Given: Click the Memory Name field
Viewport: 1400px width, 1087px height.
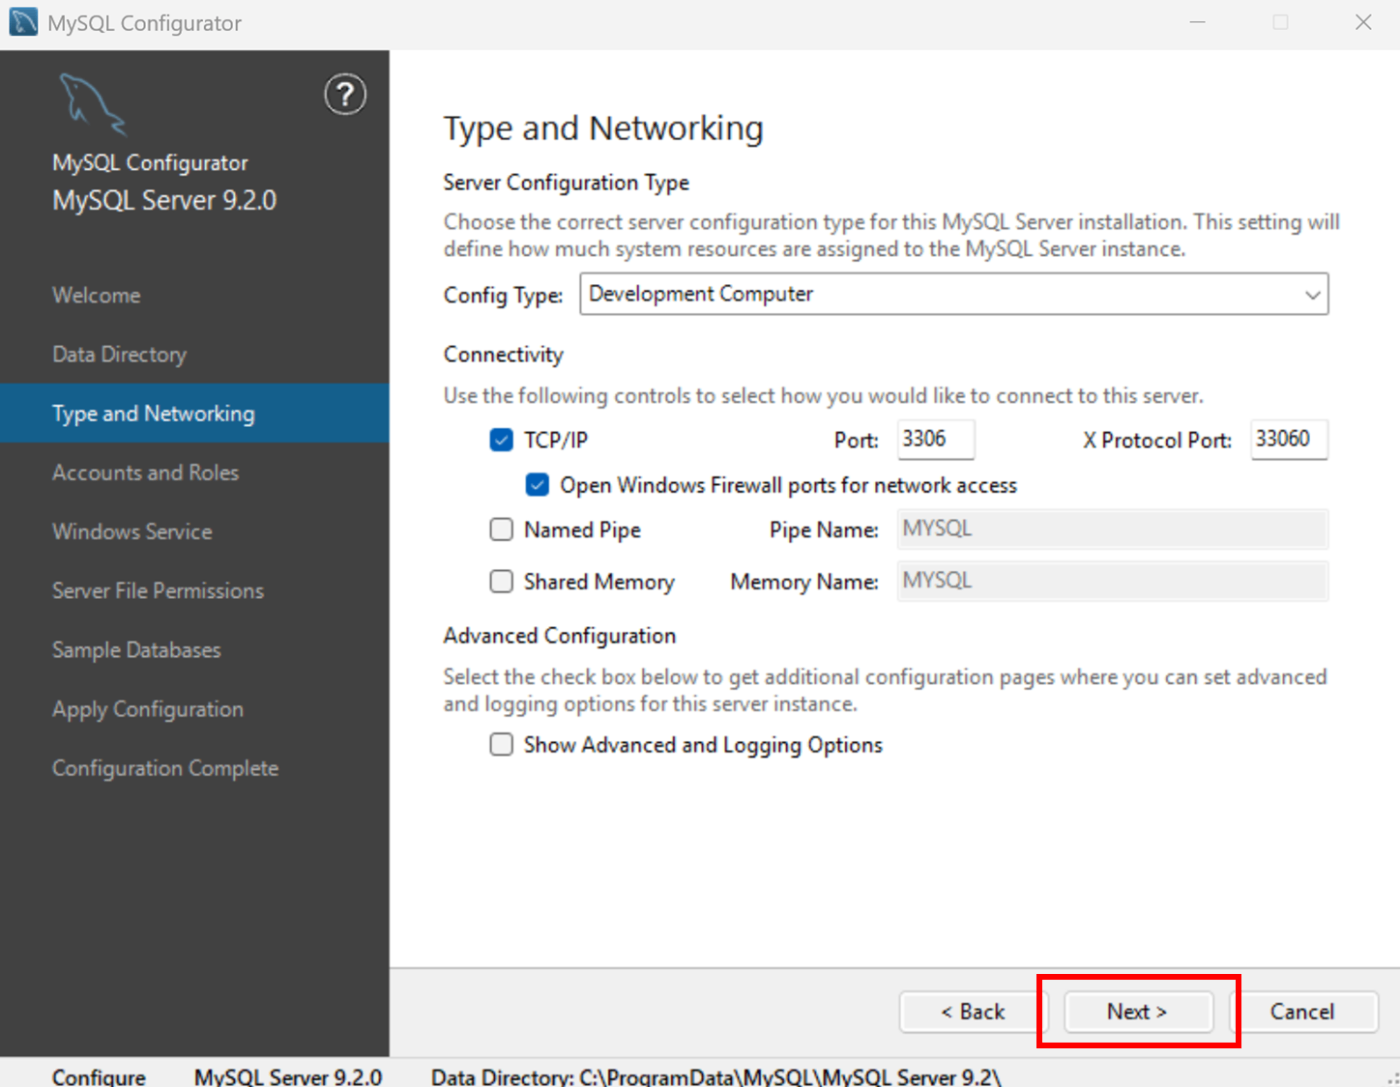Looking at the screenshot, I should coord(1113,581).
